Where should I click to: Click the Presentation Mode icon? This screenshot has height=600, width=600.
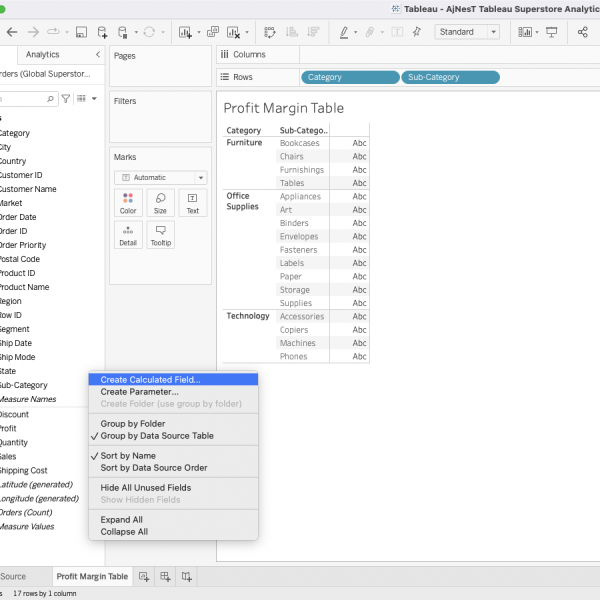pos(551,32)
